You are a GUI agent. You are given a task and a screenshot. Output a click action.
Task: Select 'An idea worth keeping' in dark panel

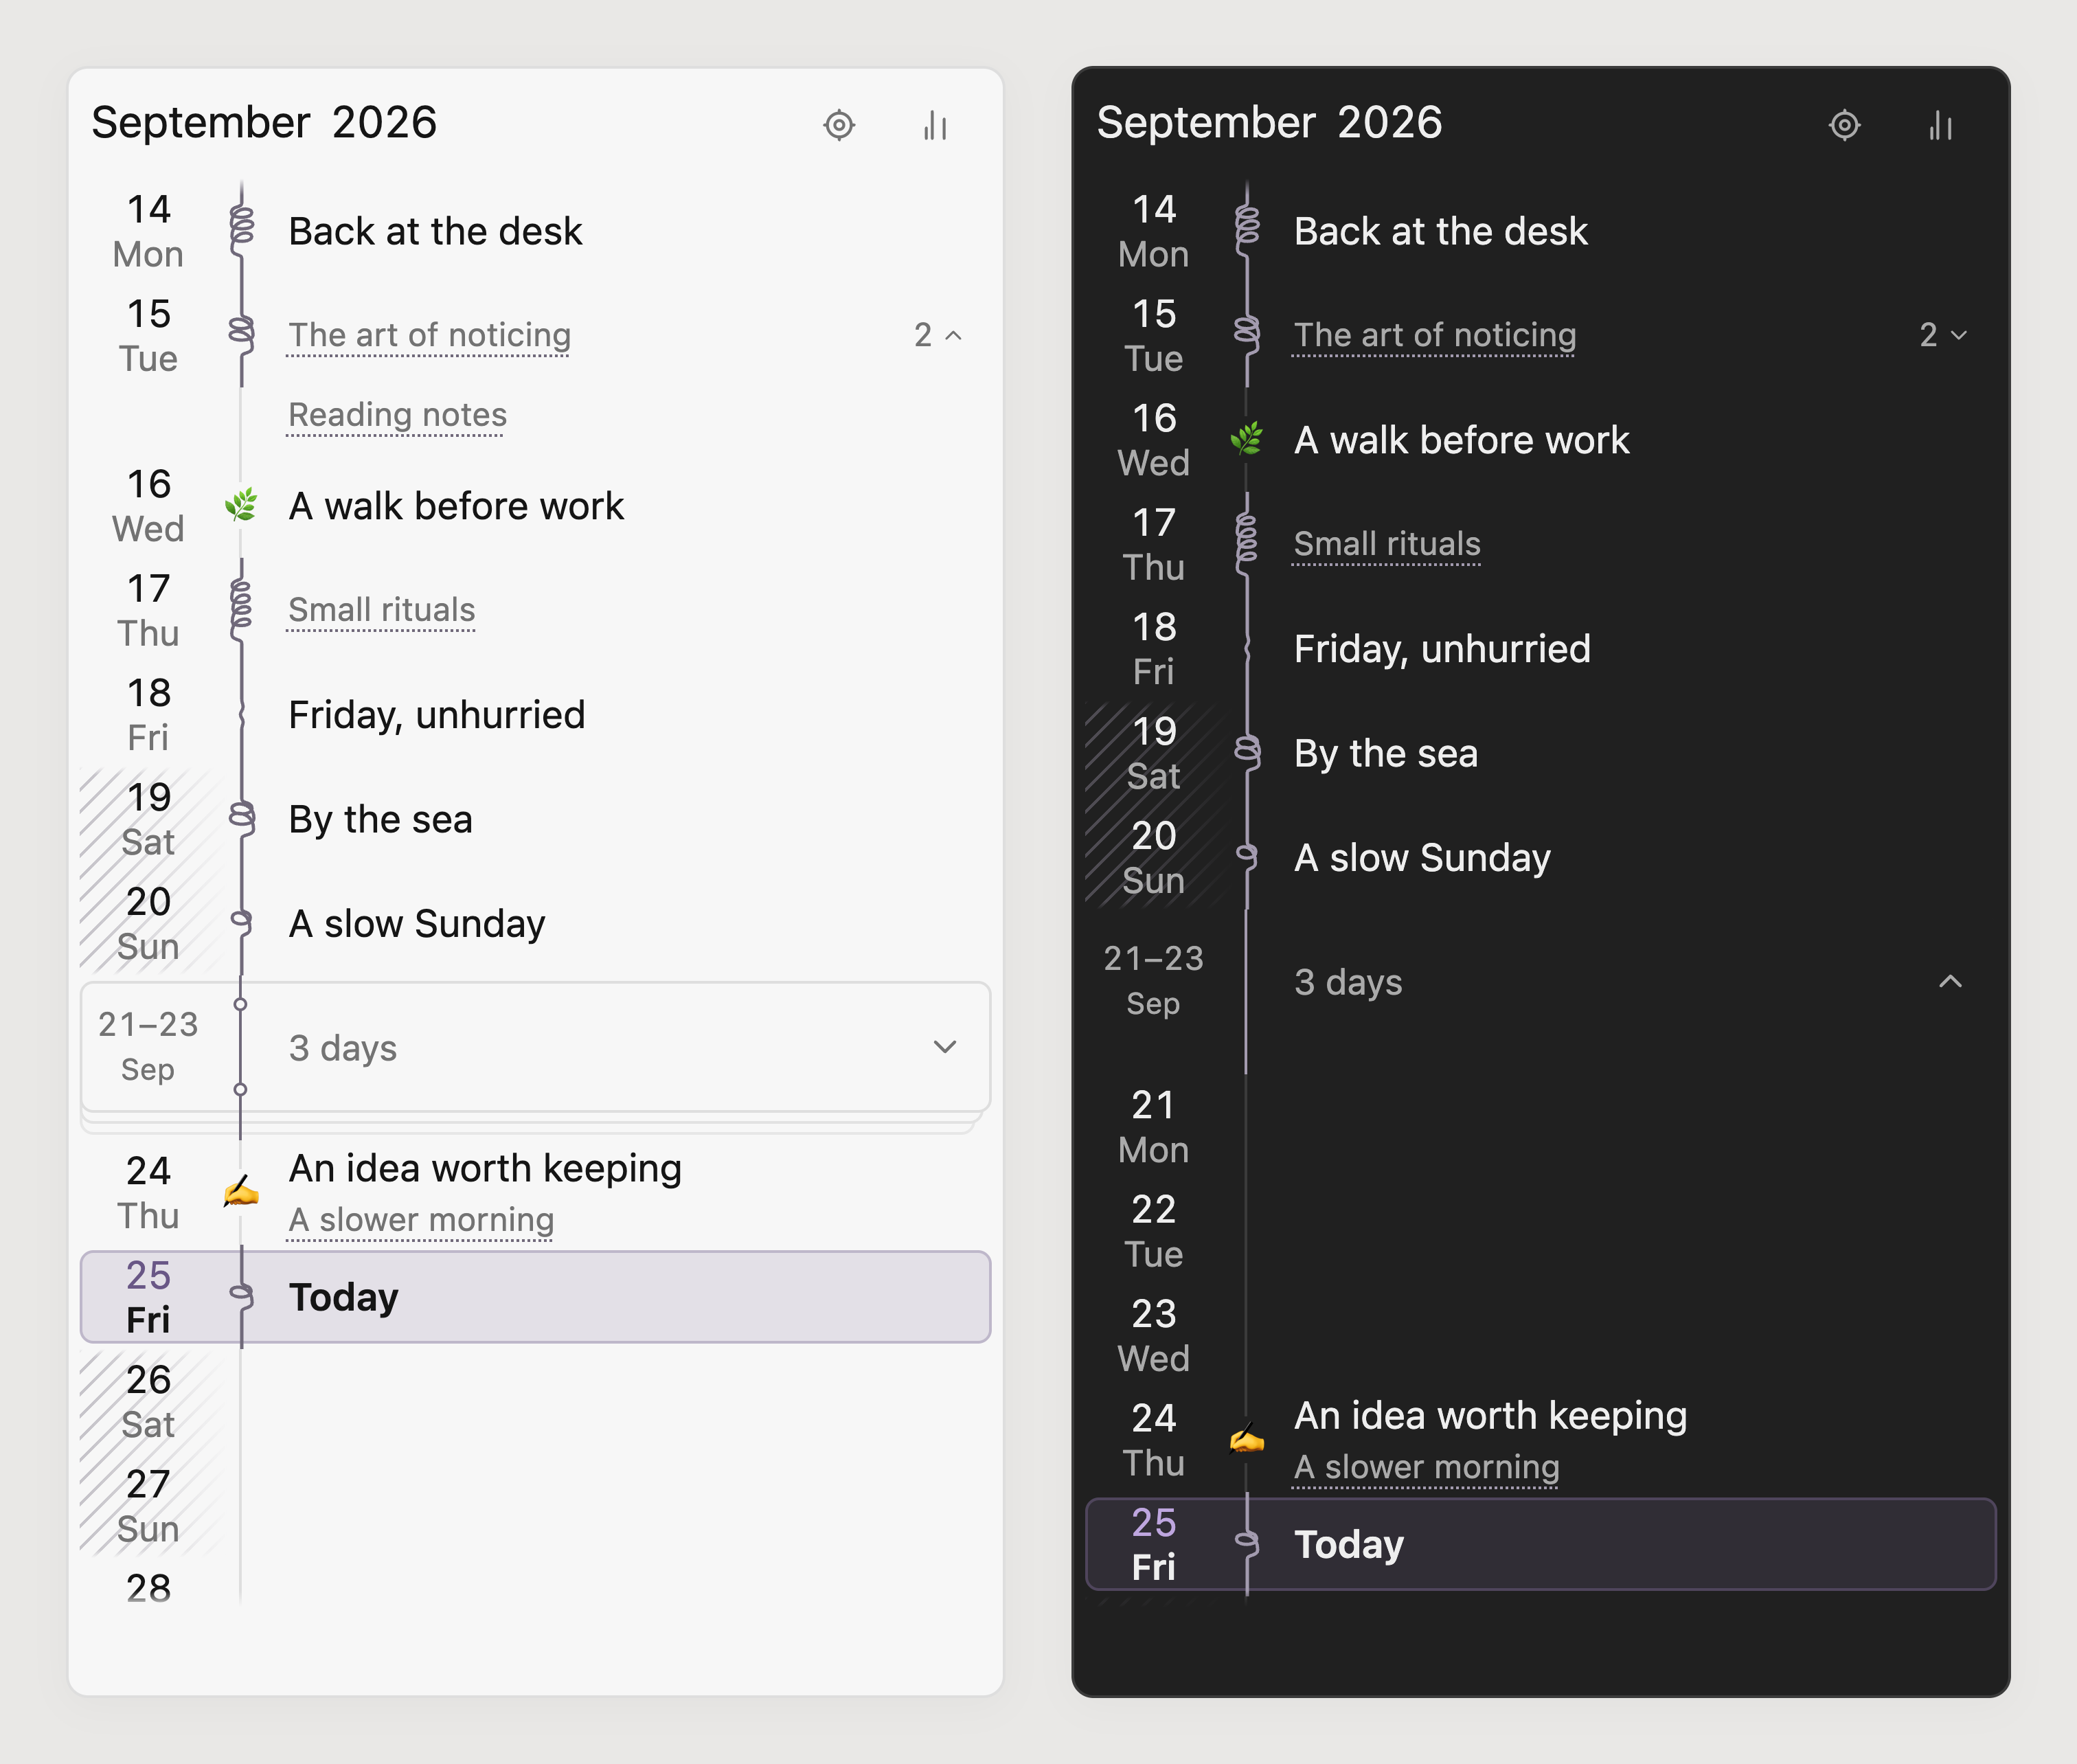click(1490, 1416)
